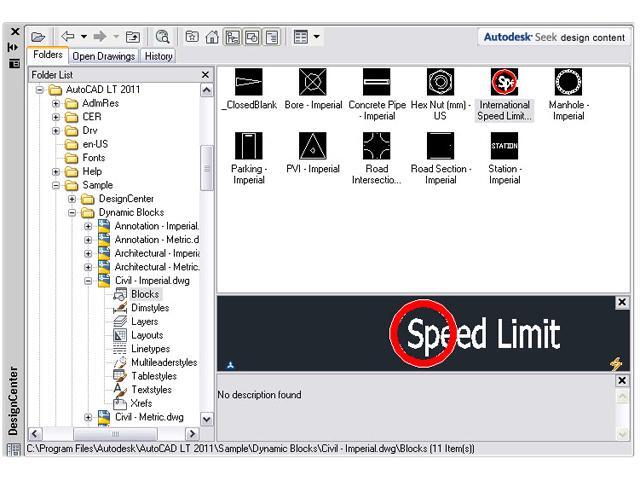Image resolution: width=640 pixels, height=480 pixels.
Task: Select the Layouts item
Action: point(147,335)
